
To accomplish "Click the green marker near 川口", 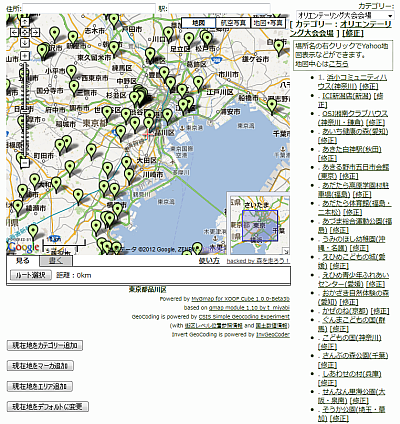I will point(169,34).
